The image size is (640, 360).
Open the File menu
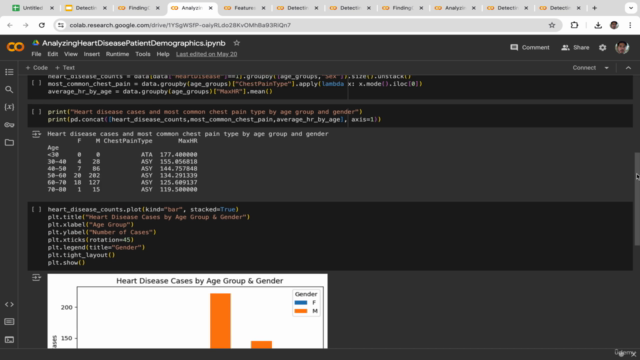click(36, 54)
